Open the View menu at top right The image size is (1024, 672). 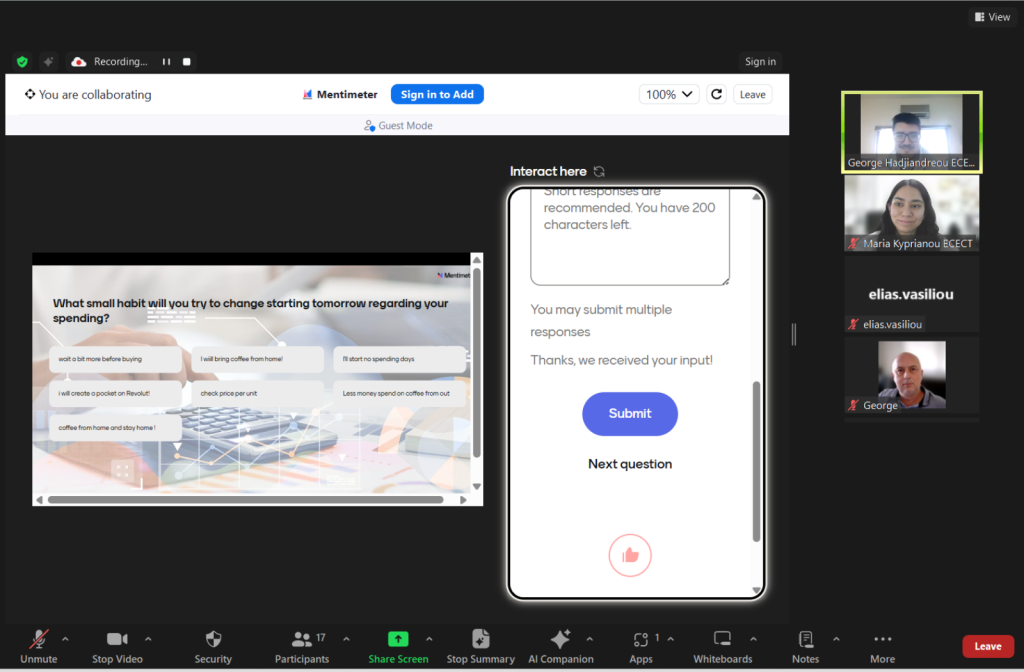click(991, 17)
